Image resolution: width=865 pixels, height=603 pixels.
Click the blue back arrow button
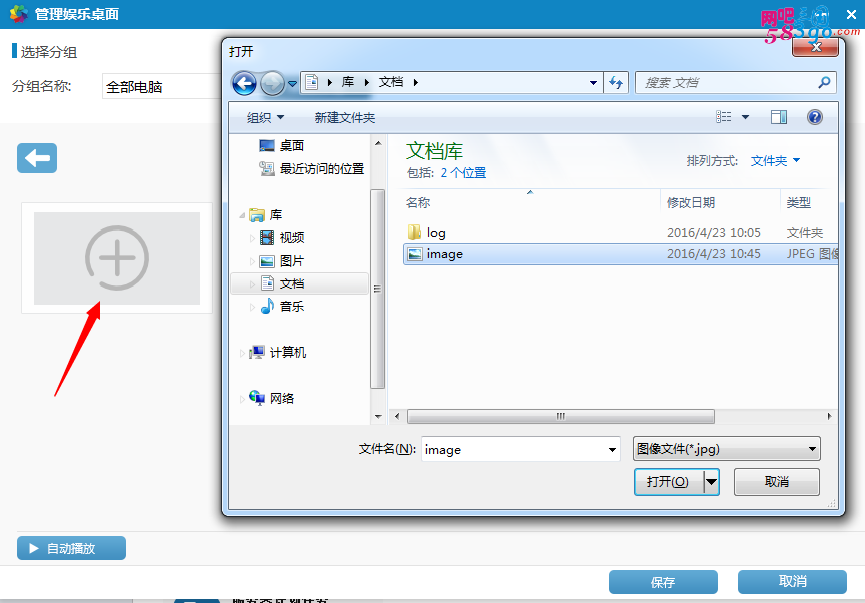click(x=37, y=158)
